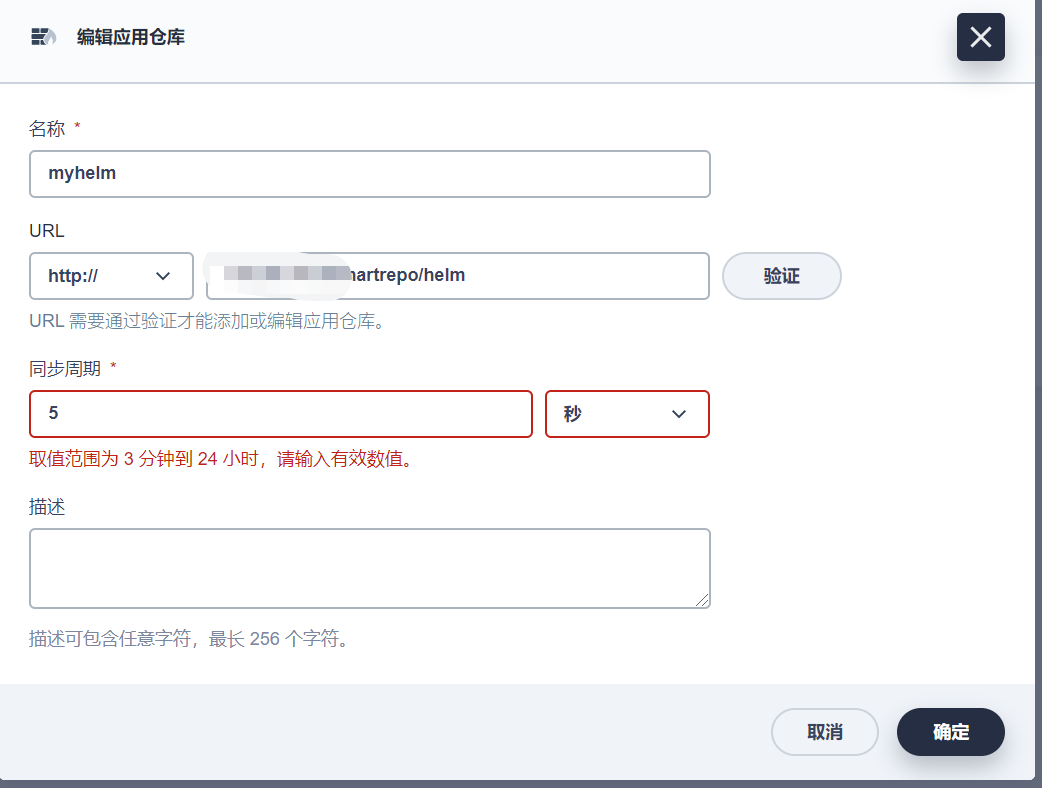Click the 验证 button to verify URL
Image resolution: width=1042 pixels, height=788 pixels.
[782, 276]
